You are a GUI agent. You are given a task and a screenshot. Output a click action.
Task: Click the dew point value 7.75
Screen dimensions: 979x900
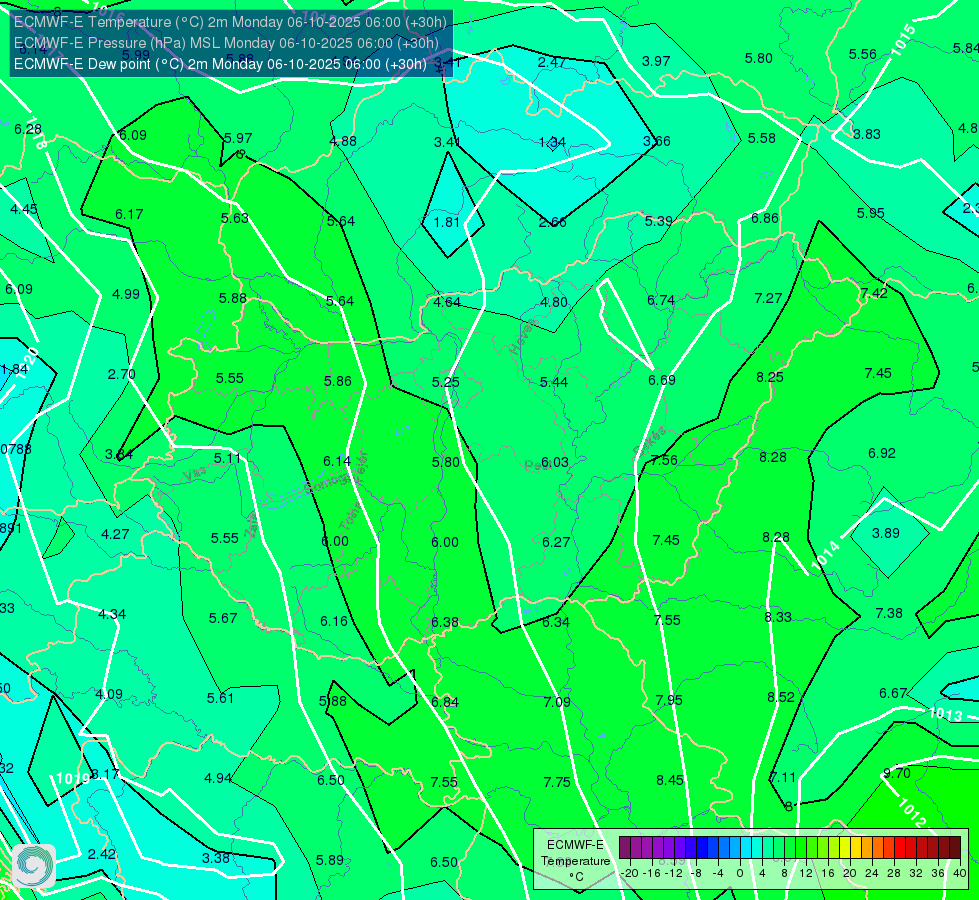point(557,782)
